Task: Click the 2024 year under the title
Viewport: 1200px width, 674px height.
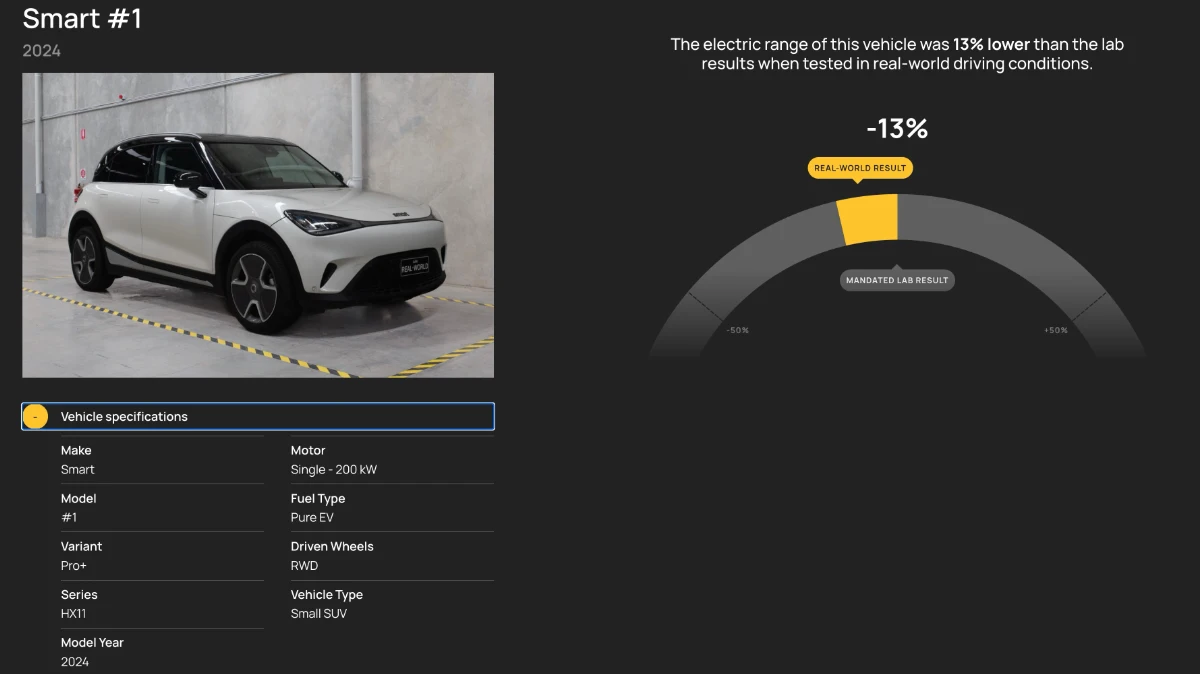Action: coord(42,51)
